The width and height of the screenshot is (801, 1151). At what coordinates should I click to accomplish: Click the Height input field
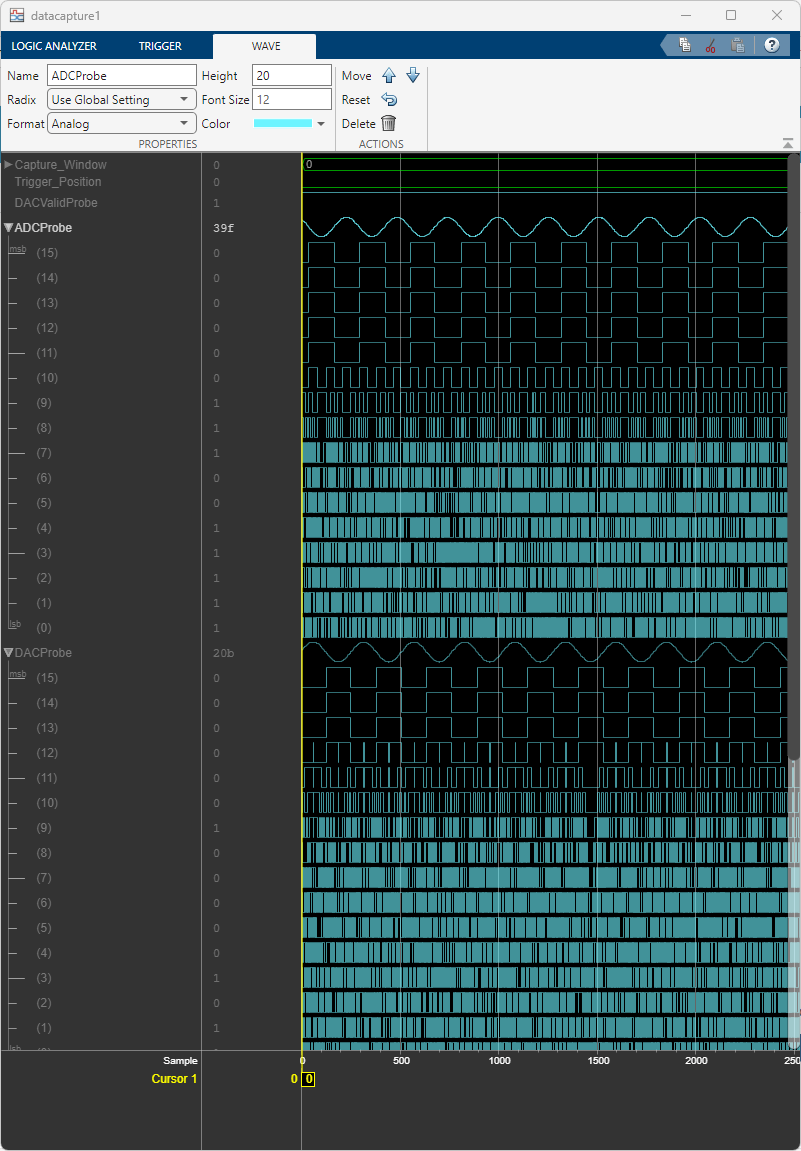tap(291, 76)
